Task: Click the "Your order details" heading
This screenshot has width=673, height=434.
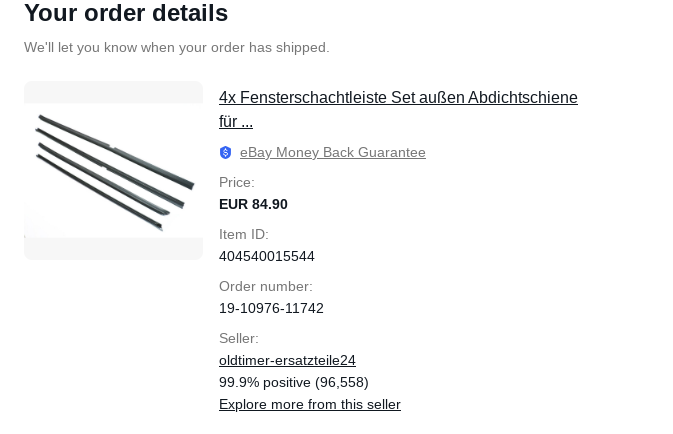Action: click(126, 13)
